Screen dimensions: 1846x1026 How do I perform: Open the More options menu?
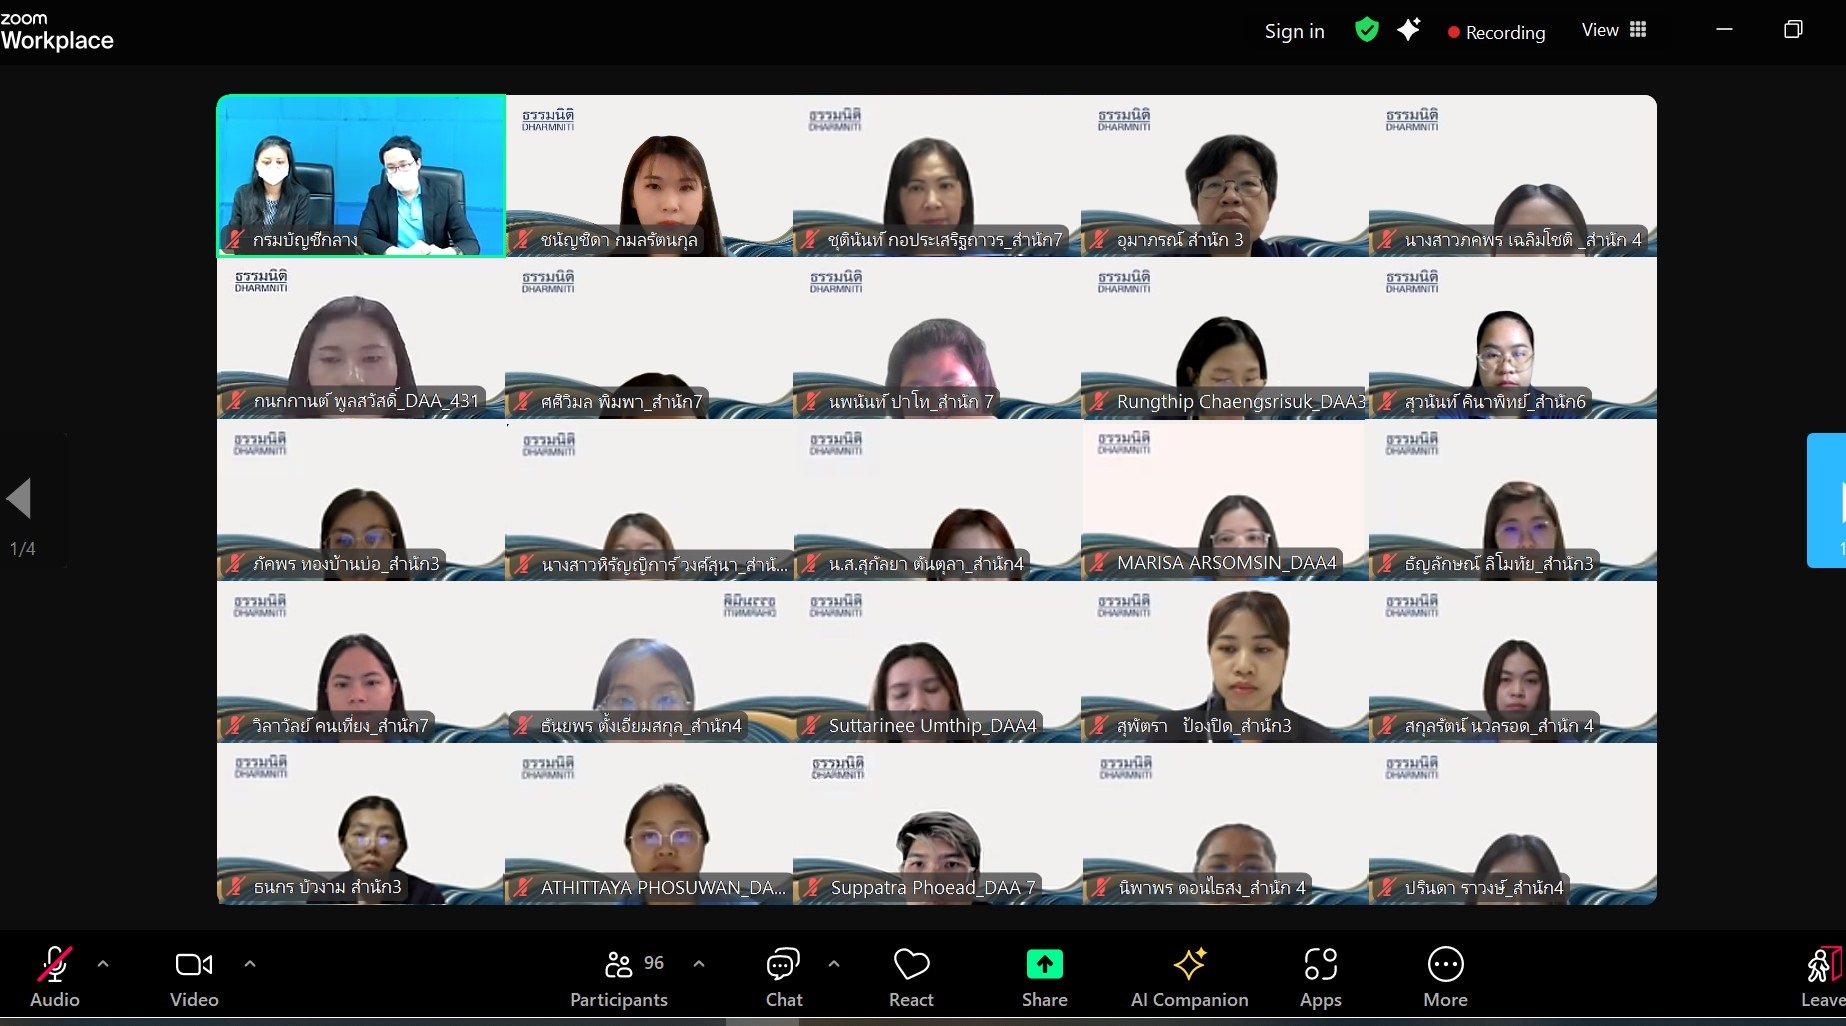tap(1445, 977)
